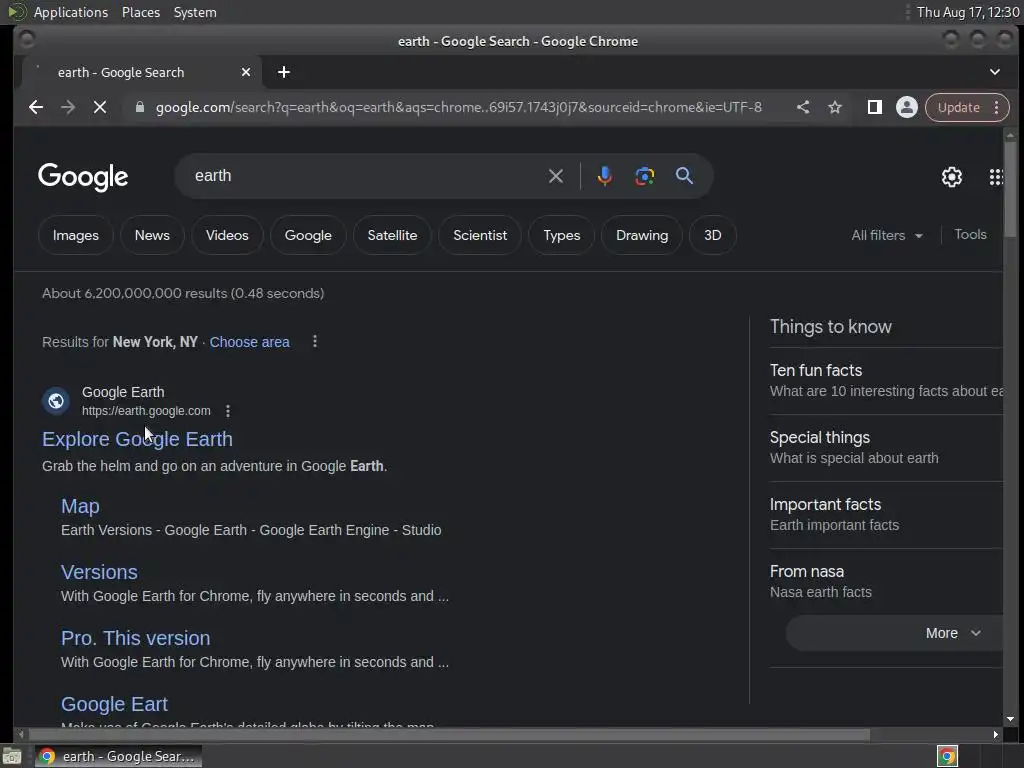1024x768 pixels.
Task: Bookmark this tab with the star
Action: 835,107
